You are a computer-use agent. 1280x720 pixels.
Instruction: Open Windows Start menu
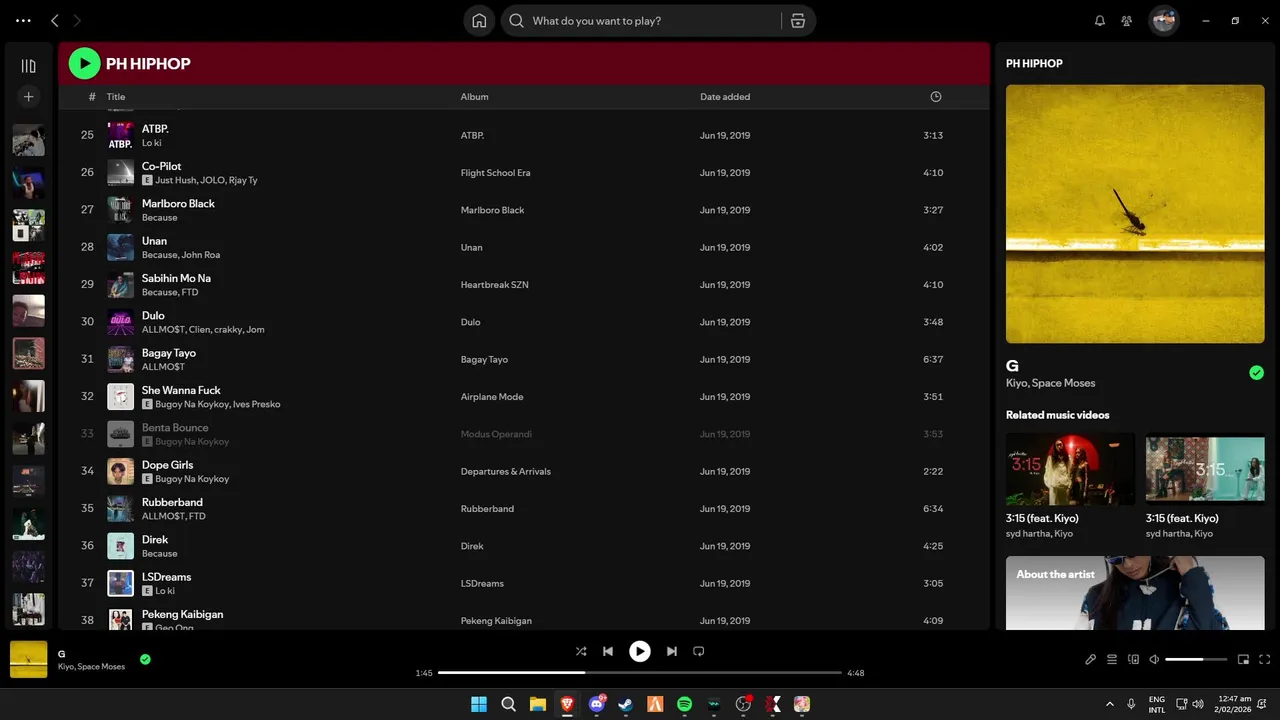(x=479, y=704)
